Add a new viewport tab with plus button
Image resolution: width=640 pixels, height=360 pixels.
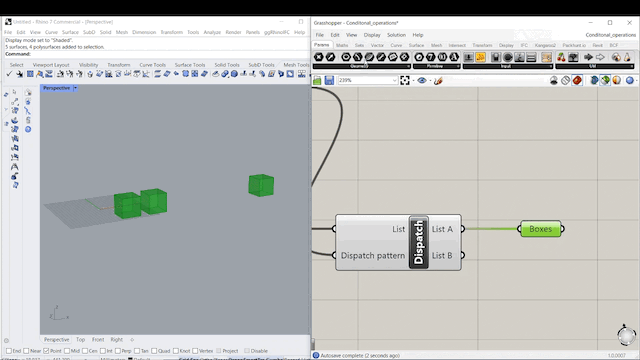tap(132, 340)
